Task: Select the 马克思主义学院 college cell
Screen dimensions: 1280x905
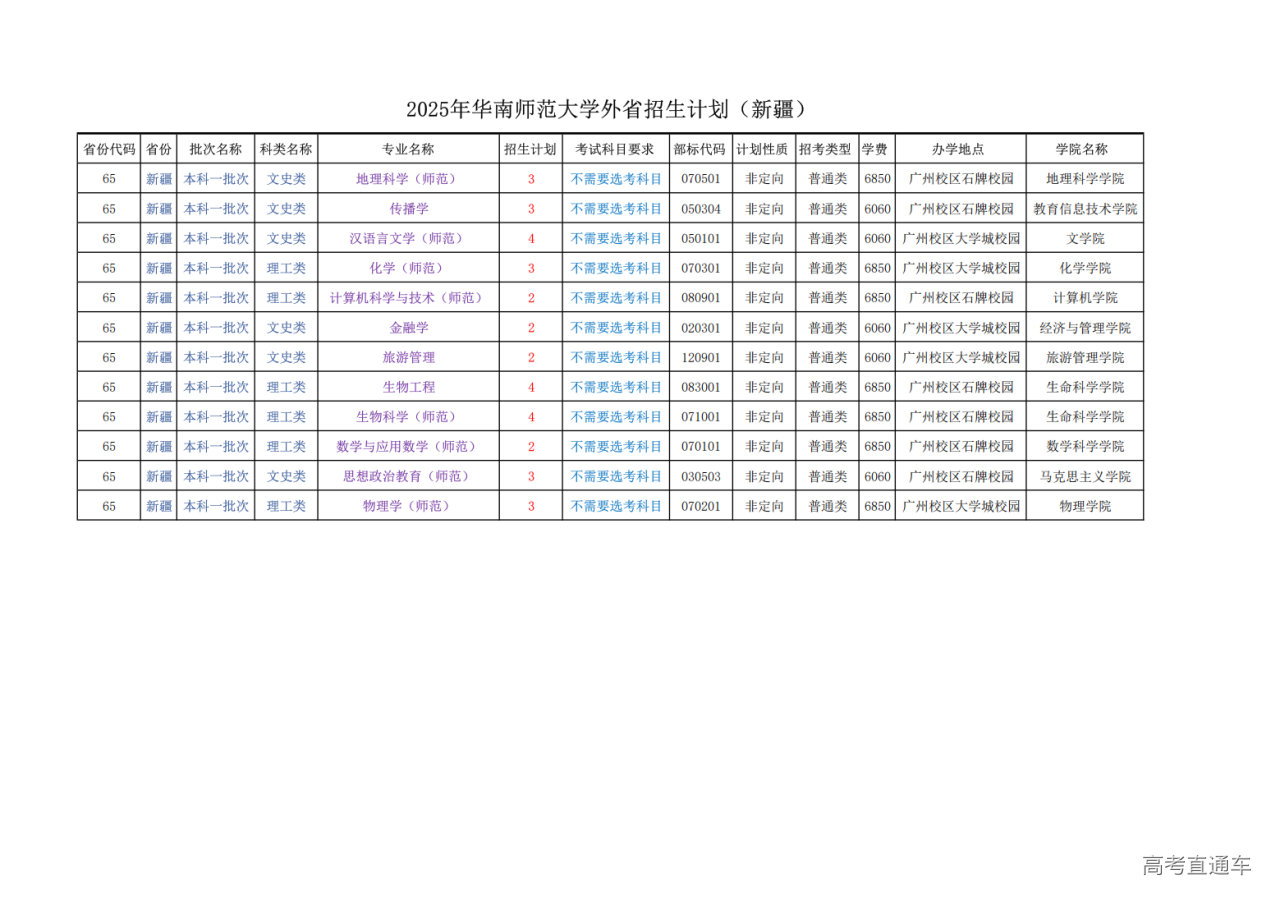Action: tap(1084, 477)
